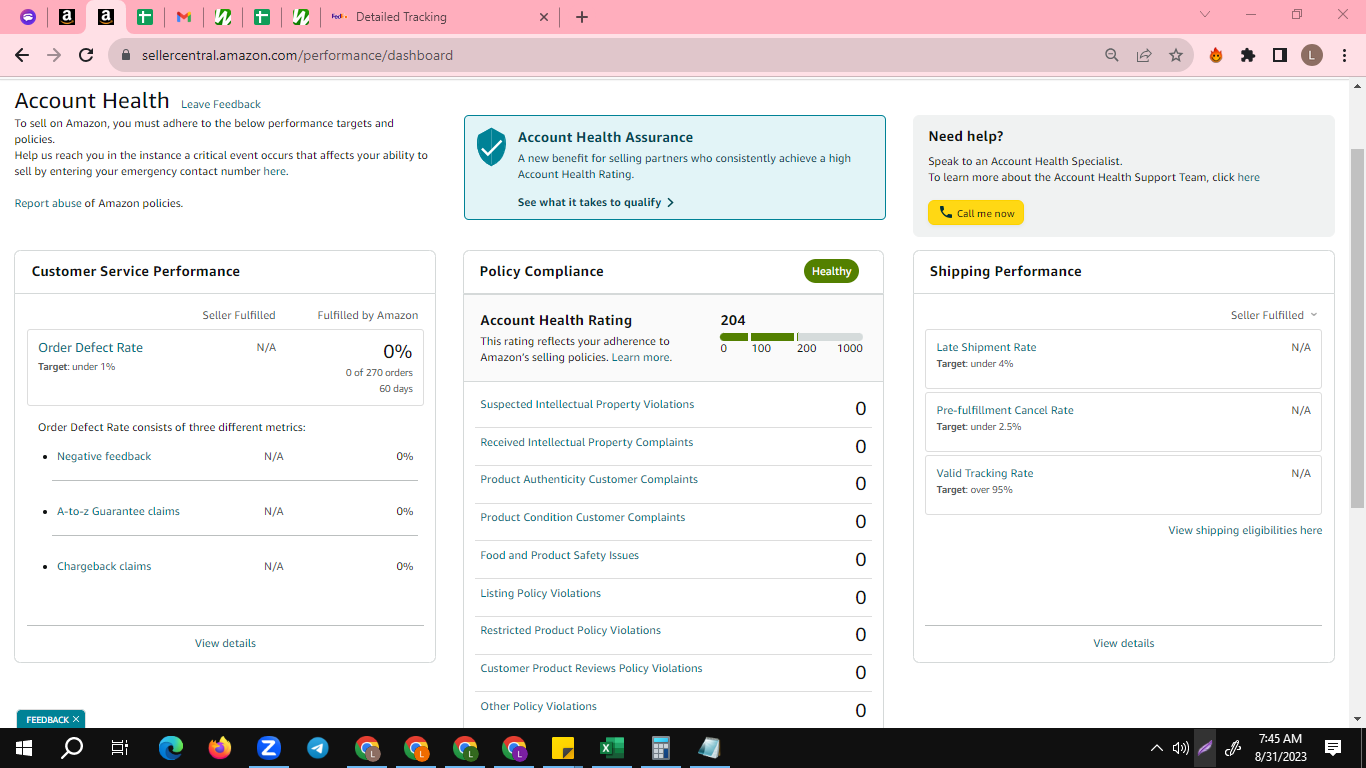The height and width of the screenshot is (768, 1366).
Task: Click the volume speaker tray icon
Action: (1180, 748)
